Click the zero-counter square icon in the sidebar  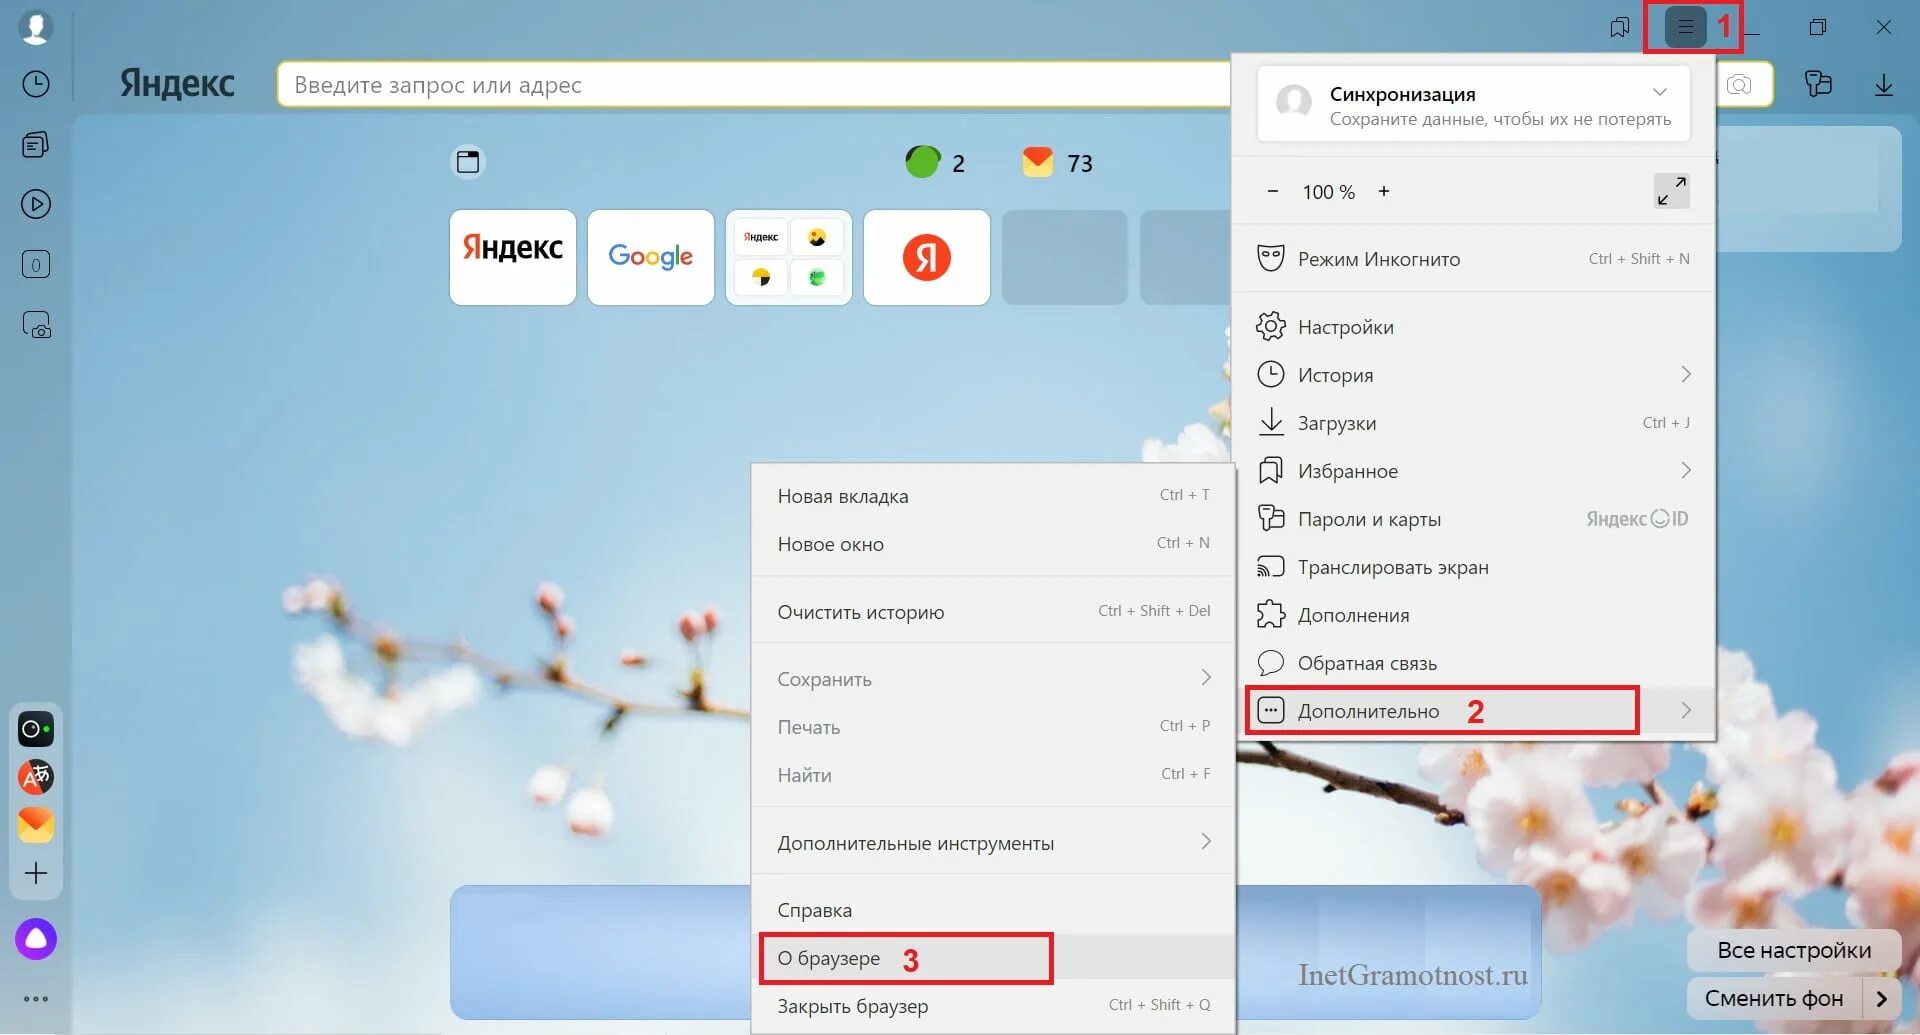(x=36, y=265)
